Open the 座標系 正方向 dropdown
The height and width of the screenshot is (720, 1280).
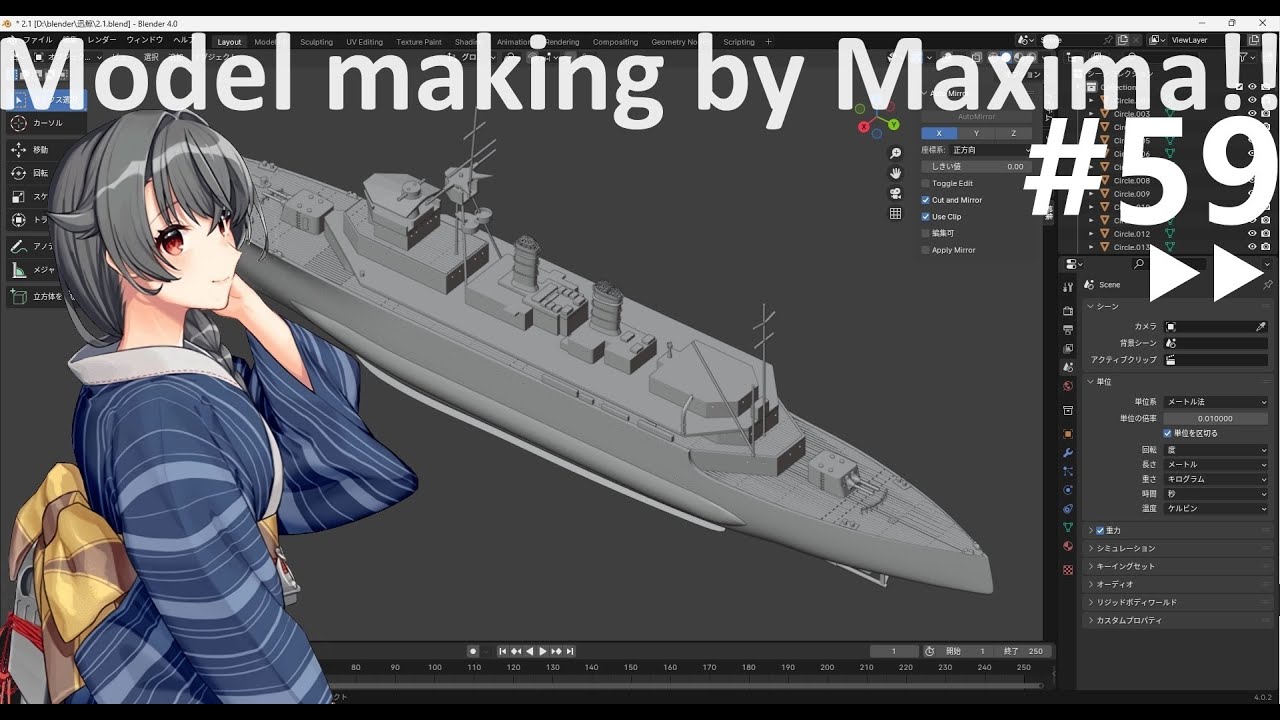(x=993, y=150)
